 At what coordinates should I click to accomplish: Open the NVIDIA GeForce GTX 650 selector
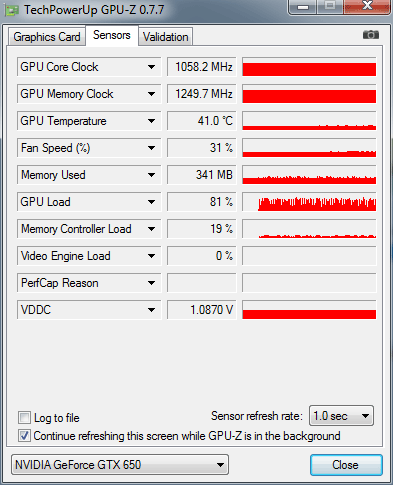(x=120, y=465)
